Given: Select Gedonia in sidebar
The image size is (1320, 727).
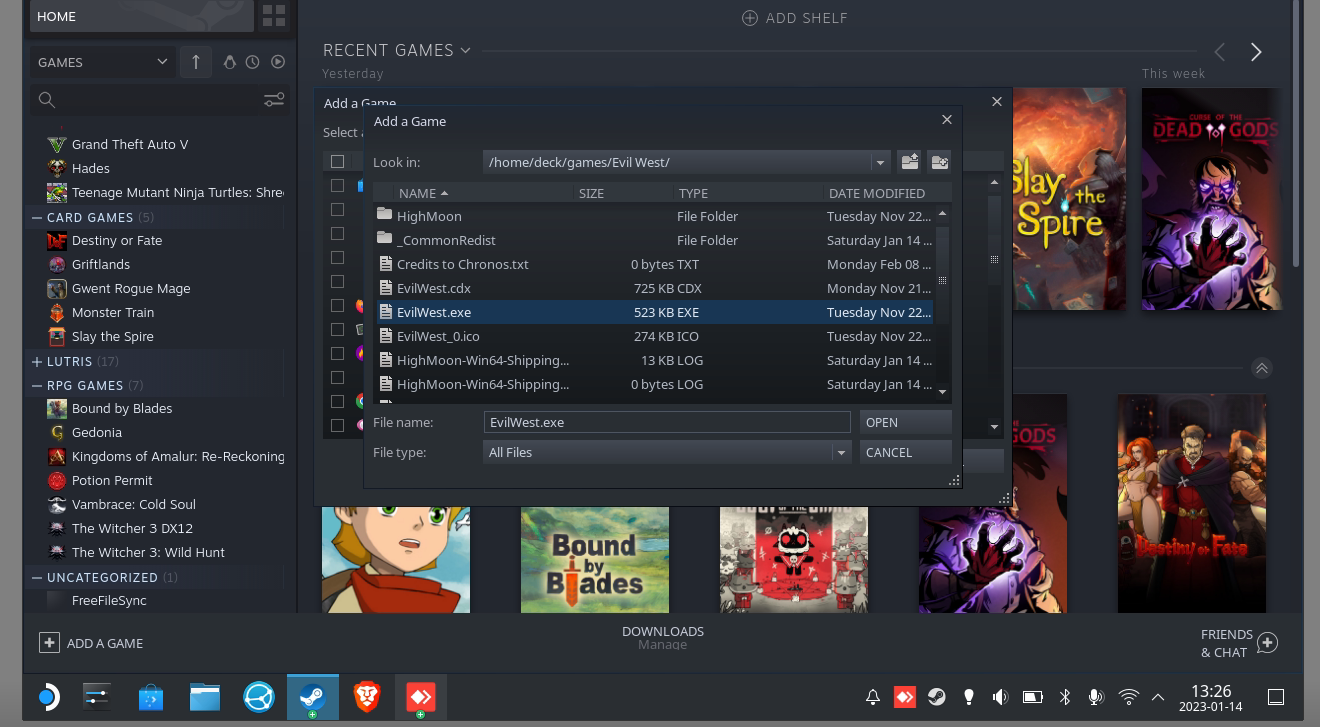Looking at the screenshot, I should click(x=97, y=432).
